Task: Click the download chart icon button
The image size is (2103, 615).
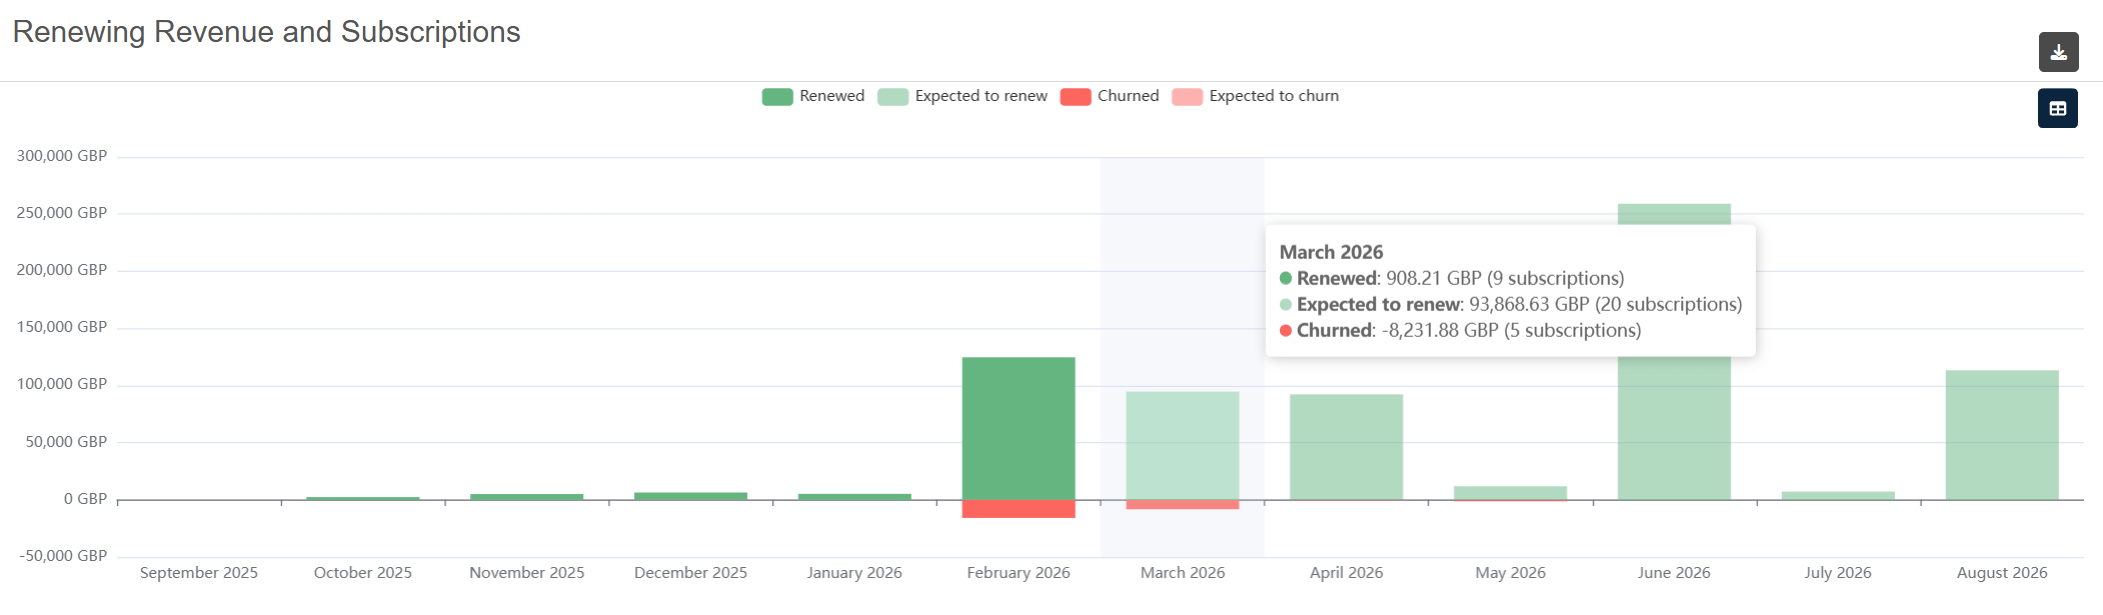Action: point(2058,52)
